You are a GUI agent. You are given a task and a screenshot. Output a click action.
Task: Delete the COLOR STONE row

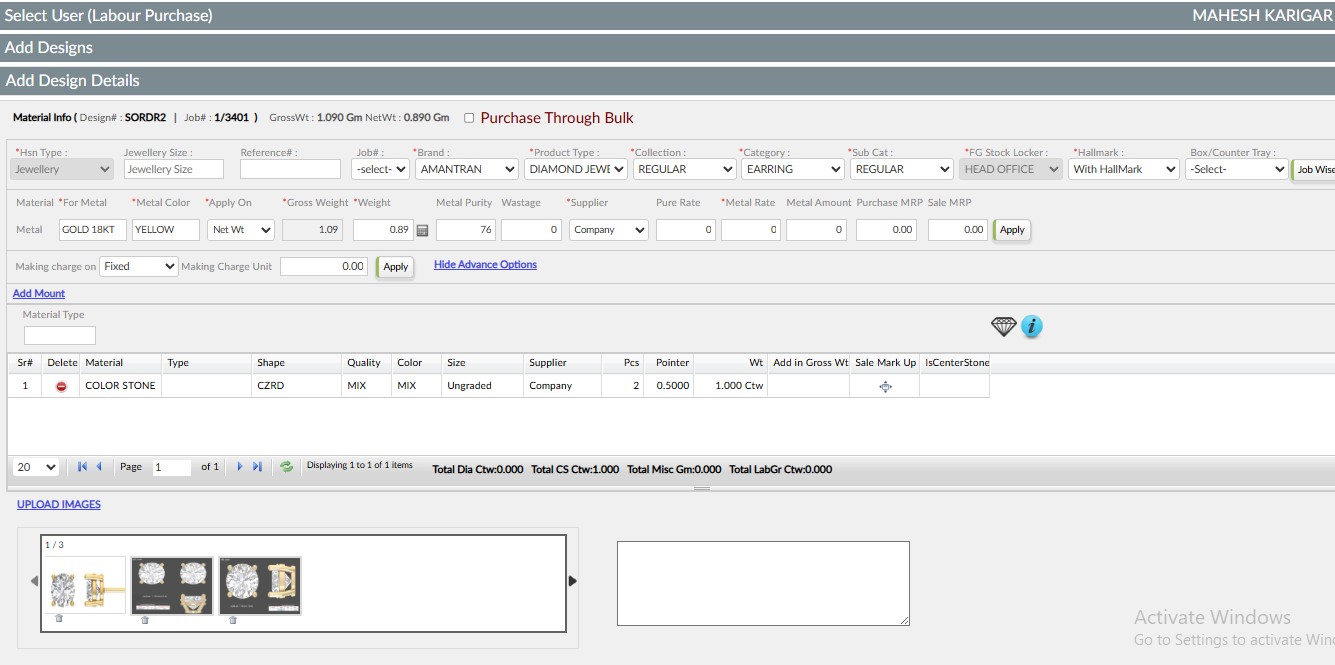pos(61,386)
